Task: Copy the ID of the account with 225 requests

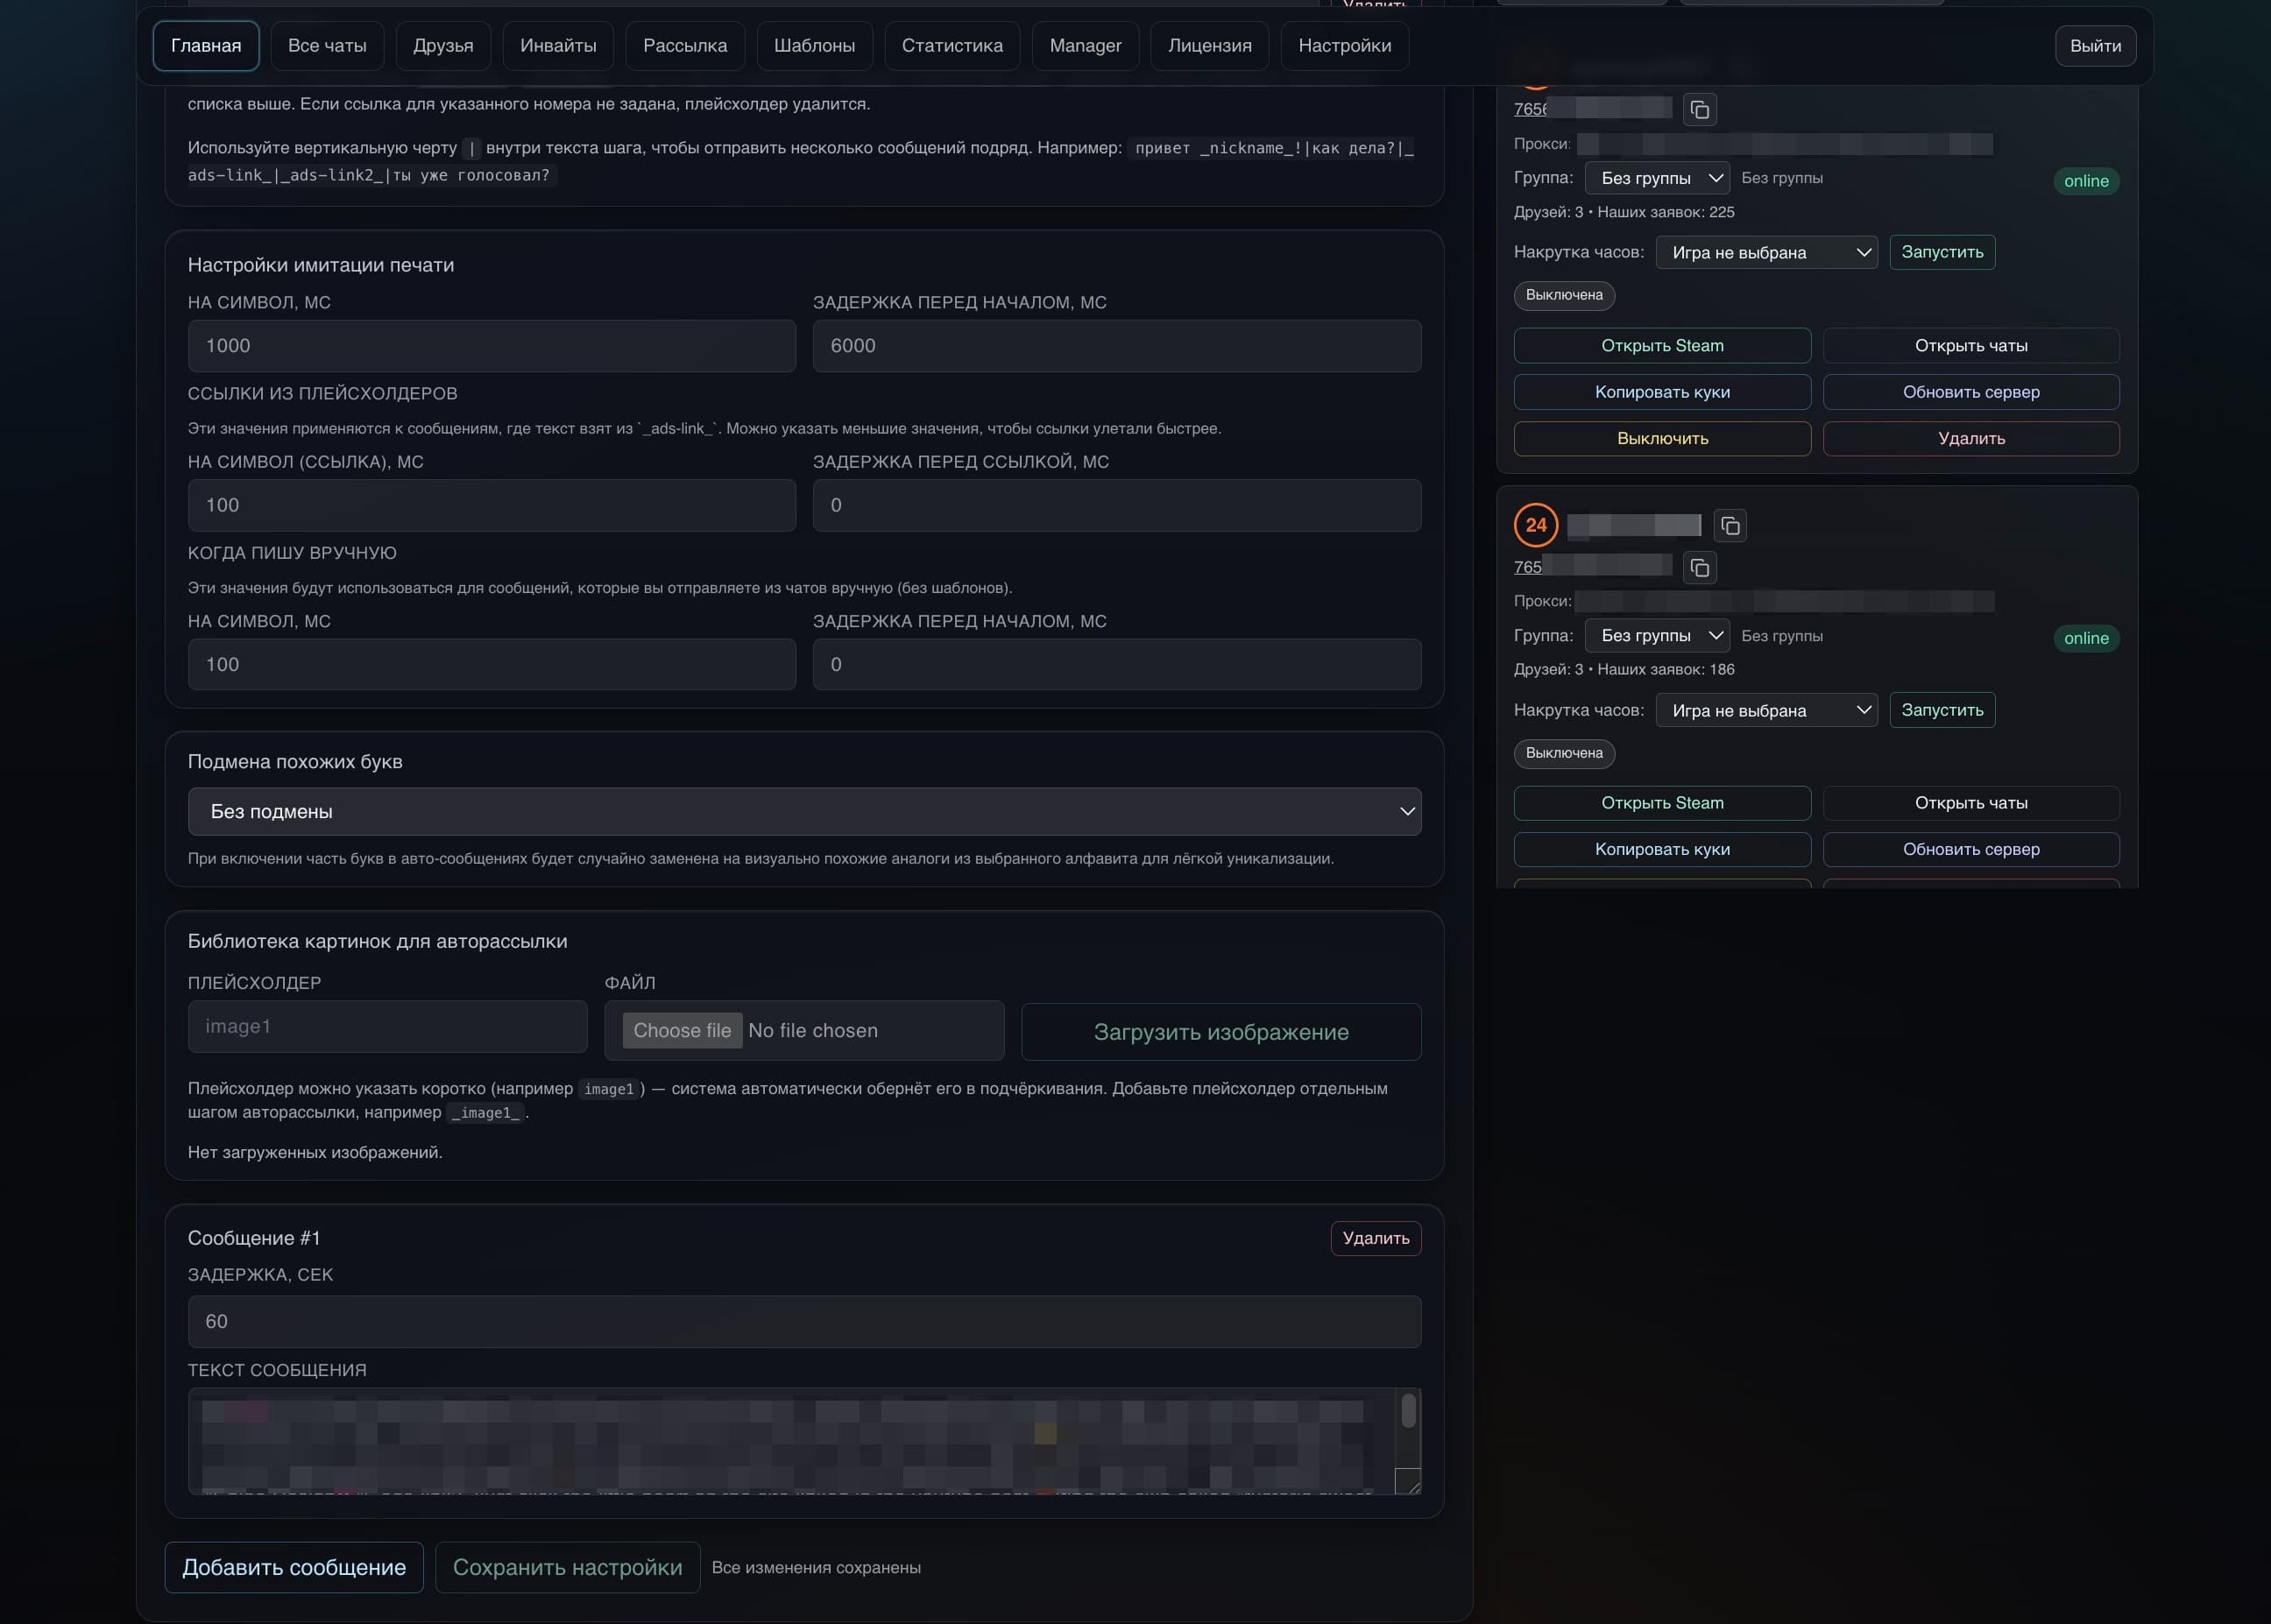Action: tap(1700, 110)
